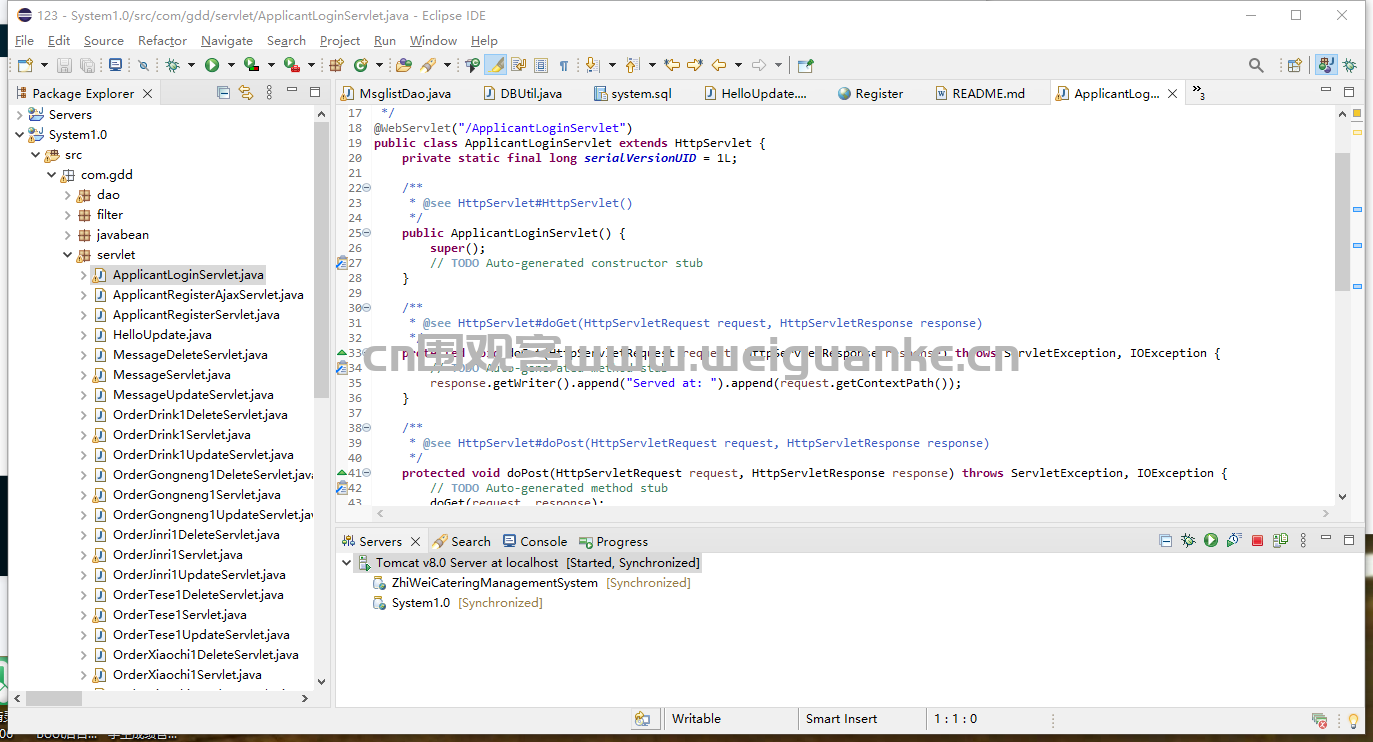The image size is (1373, 742).
Task: Click Collapse All icon in Servers view
Action: pyautogui.click(x=1165, y=541)
